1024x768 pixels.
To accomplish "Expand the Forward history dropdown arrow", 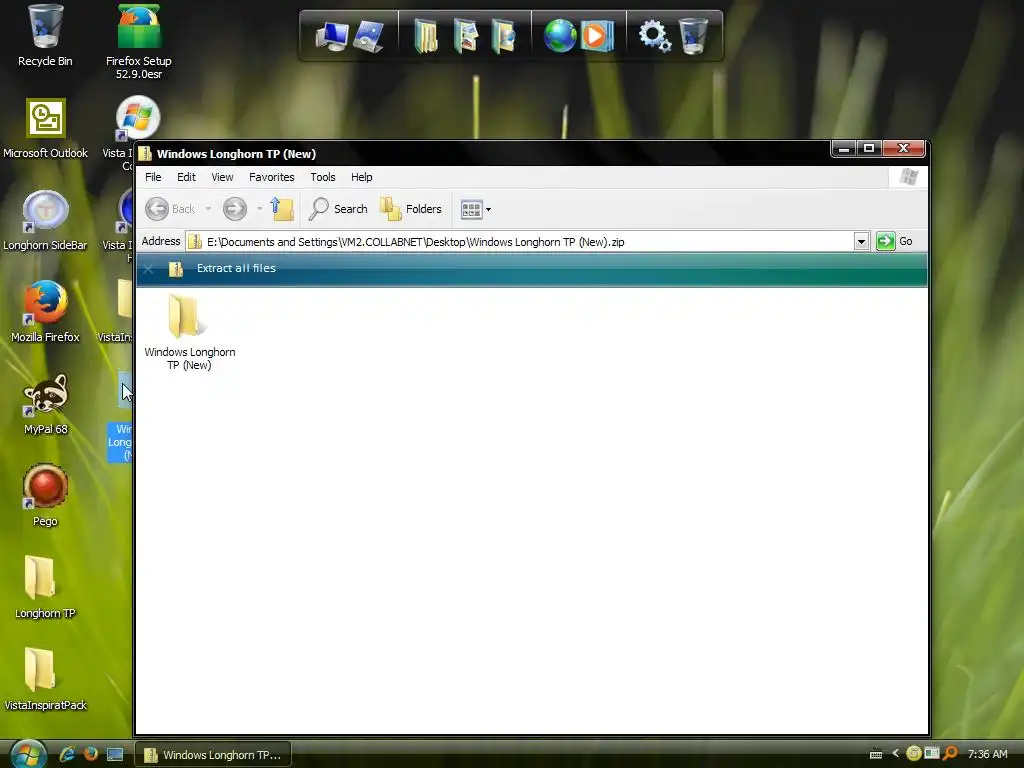I will tap(259, 209).
